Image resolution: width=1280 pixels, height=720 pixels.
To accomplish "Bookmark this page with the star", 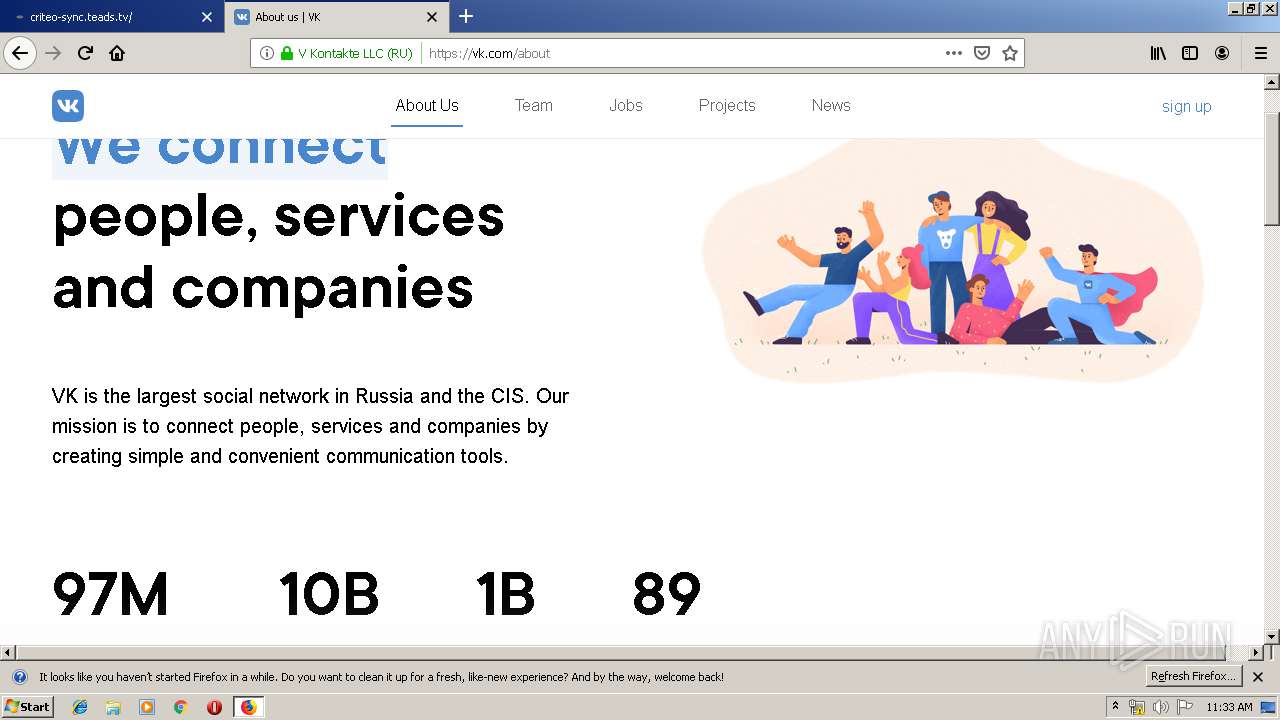I will (x=1010, y=53).
